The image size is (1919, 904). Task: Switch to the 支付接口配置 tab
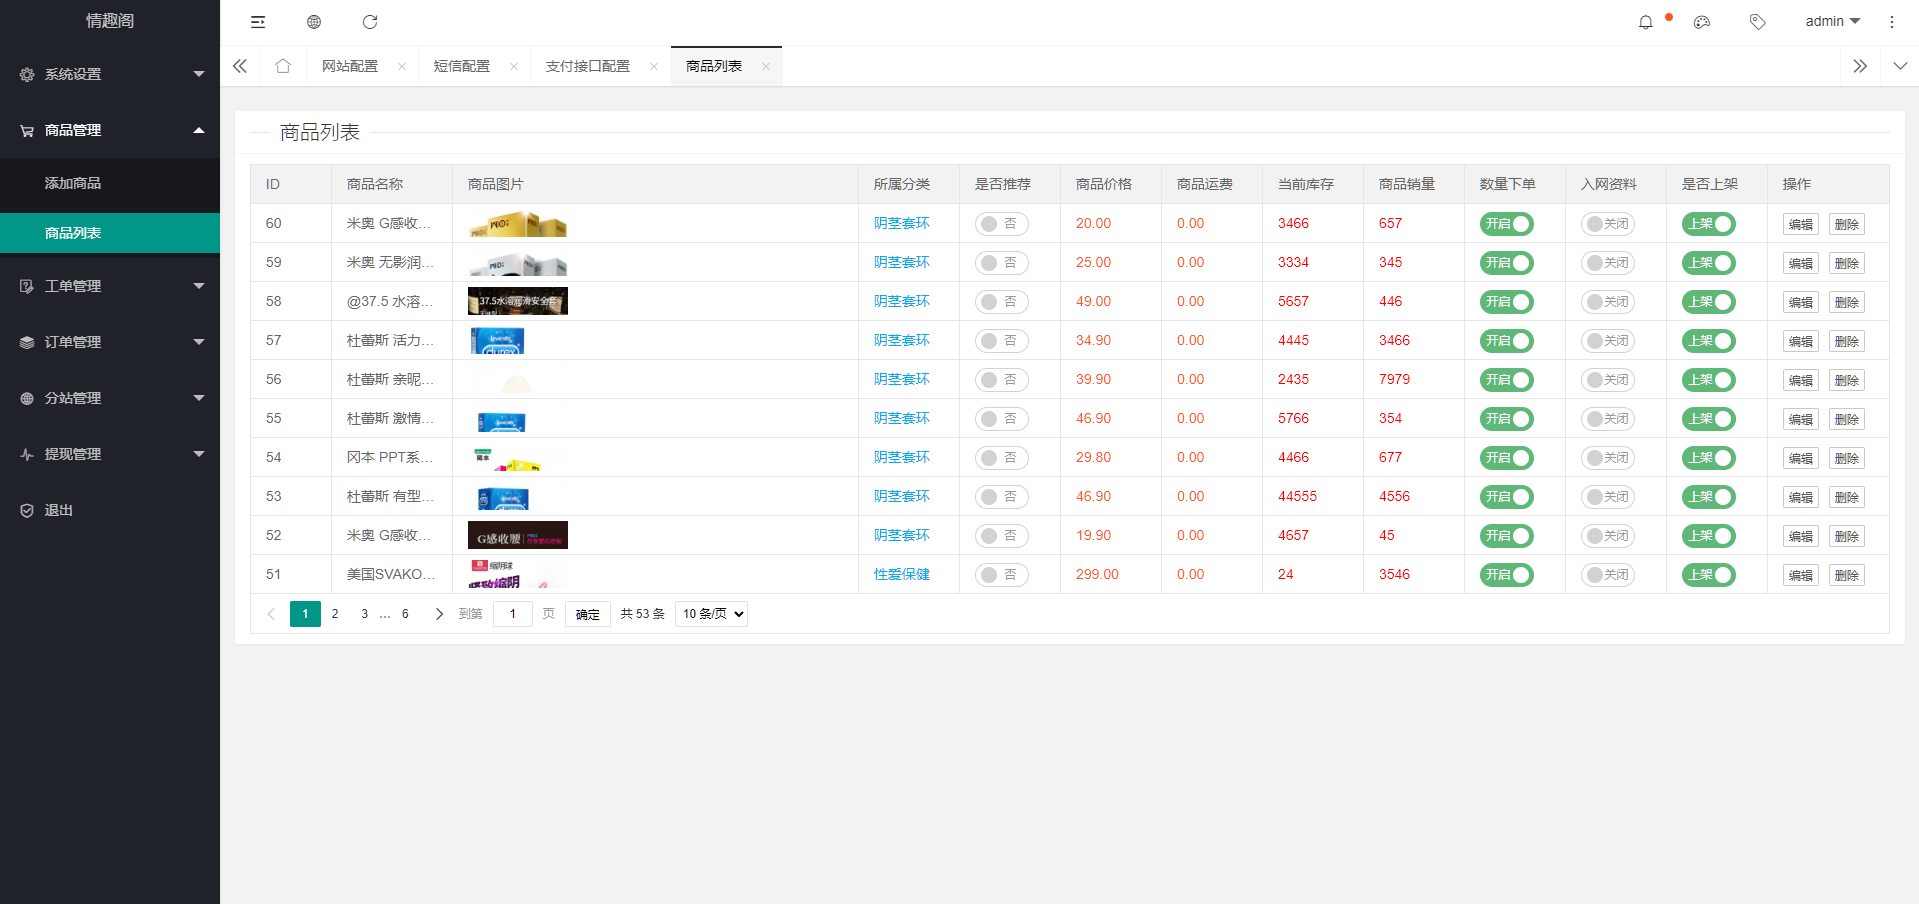588,66
